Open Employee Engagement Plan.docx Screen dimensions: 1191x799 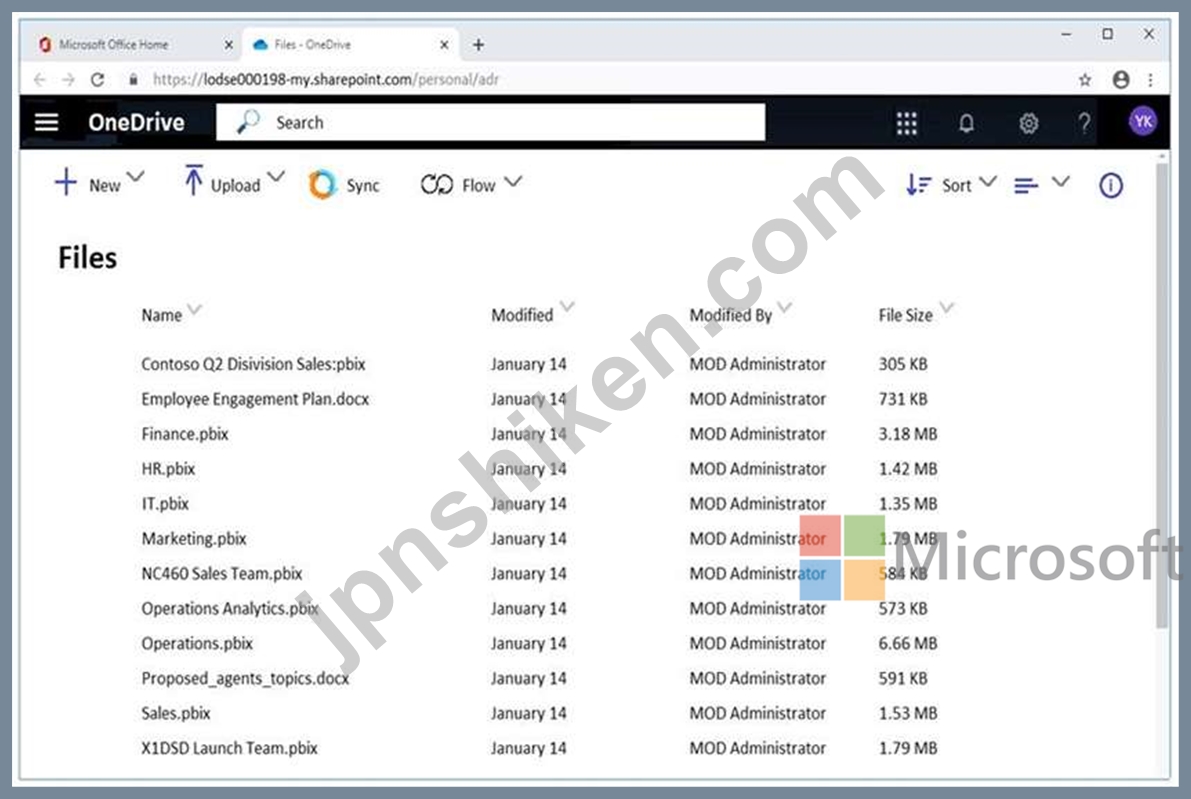[x=255, y=399]
